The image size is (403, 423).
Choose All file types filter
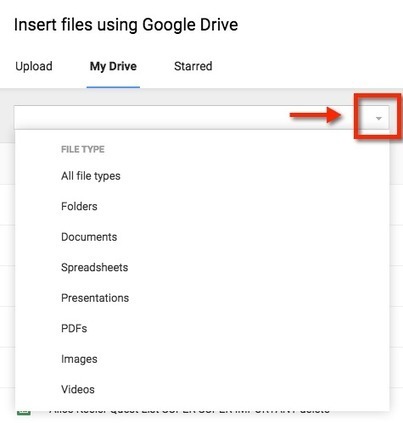point(91,176)
